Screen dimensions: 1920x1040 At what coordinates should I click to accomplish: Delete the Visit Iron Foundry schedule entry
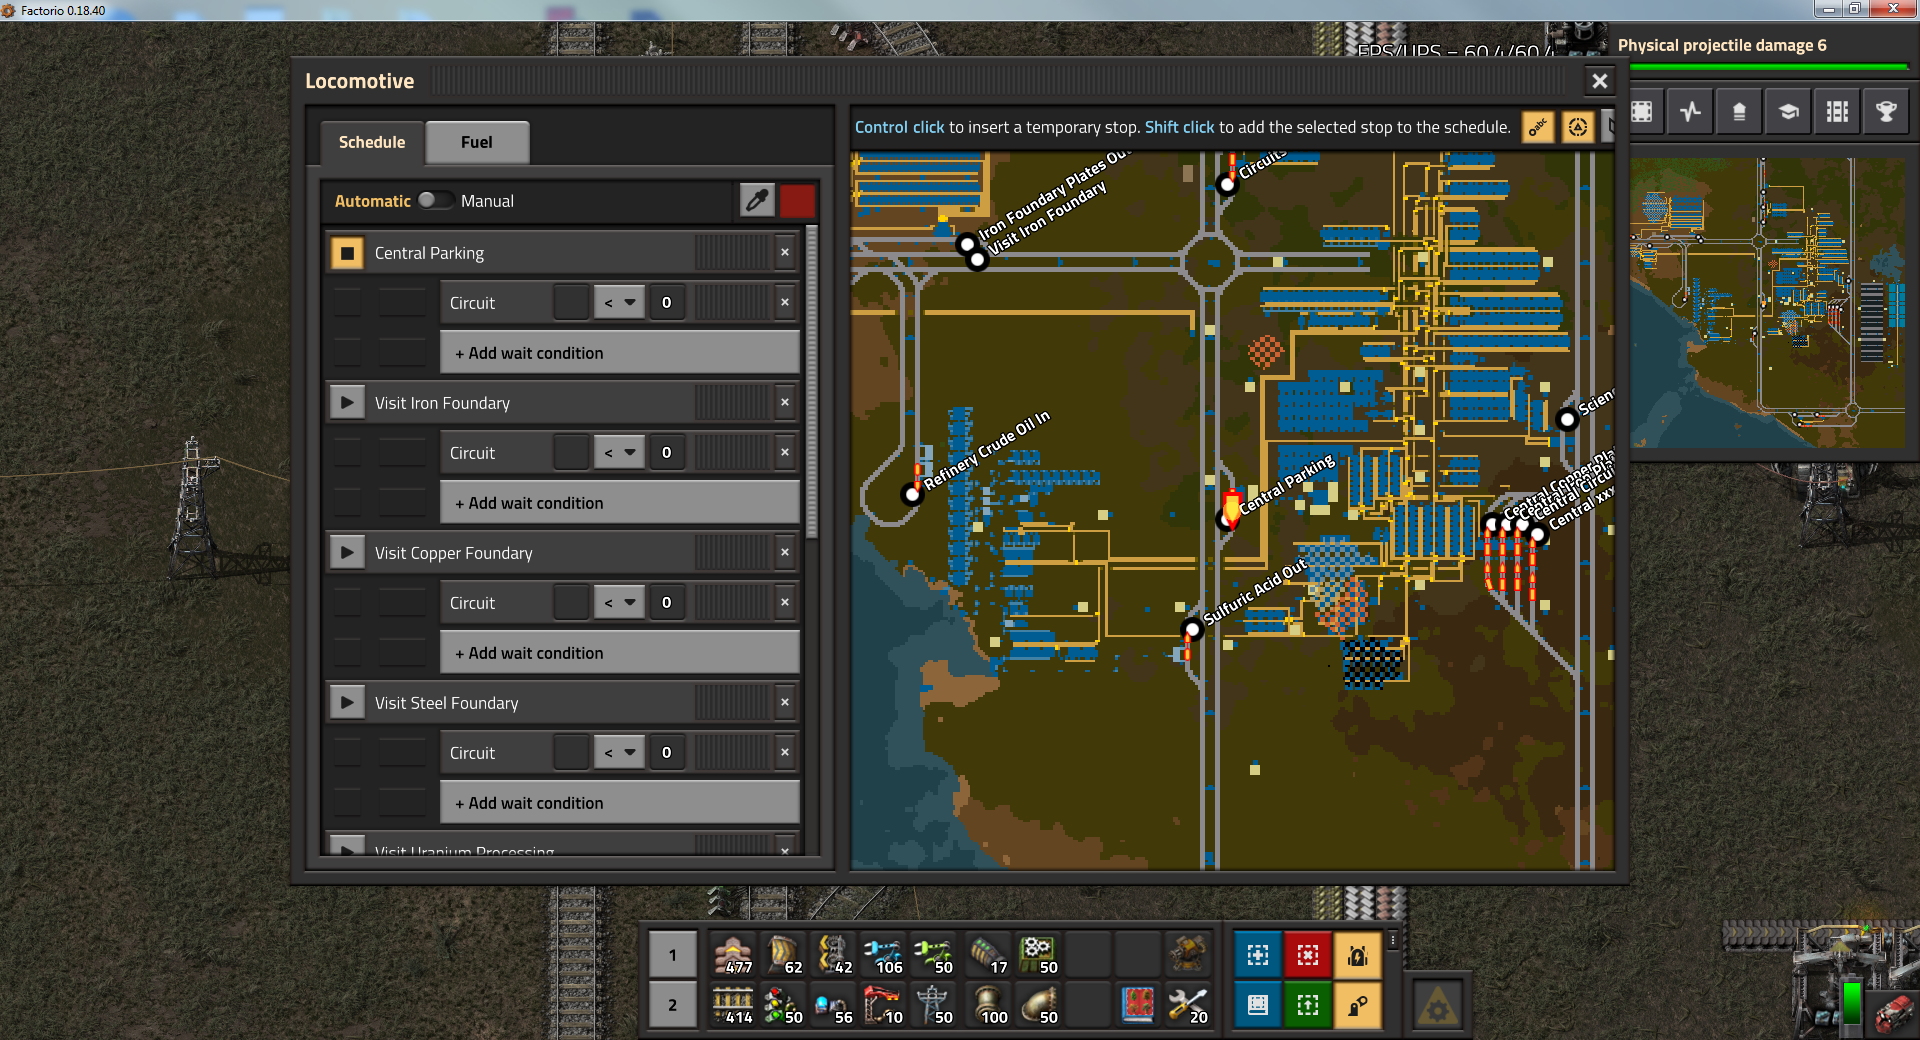(x=785, y=403)
